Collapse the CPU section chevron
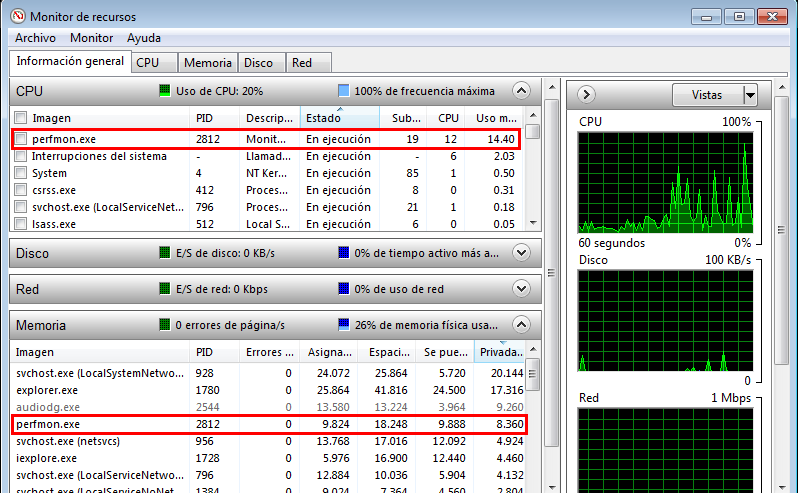Viewport: 798px width, 493px height. 520,90
